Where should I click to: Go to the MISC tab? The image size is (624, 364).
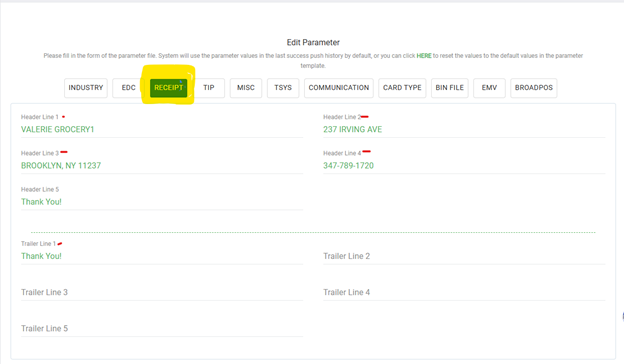pos(246,88)
